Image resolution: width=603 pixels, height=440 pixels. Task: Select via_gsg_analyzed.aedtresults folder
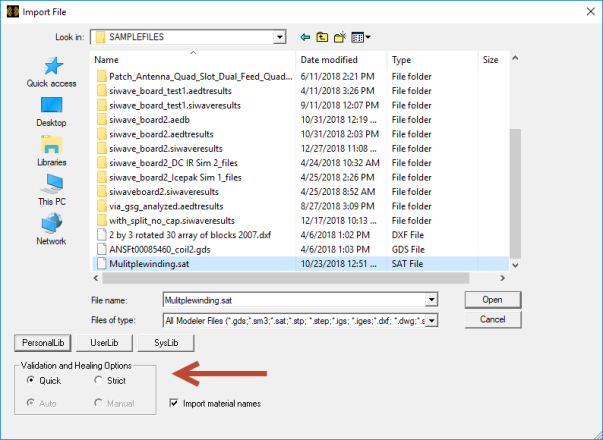pos(160,207)
